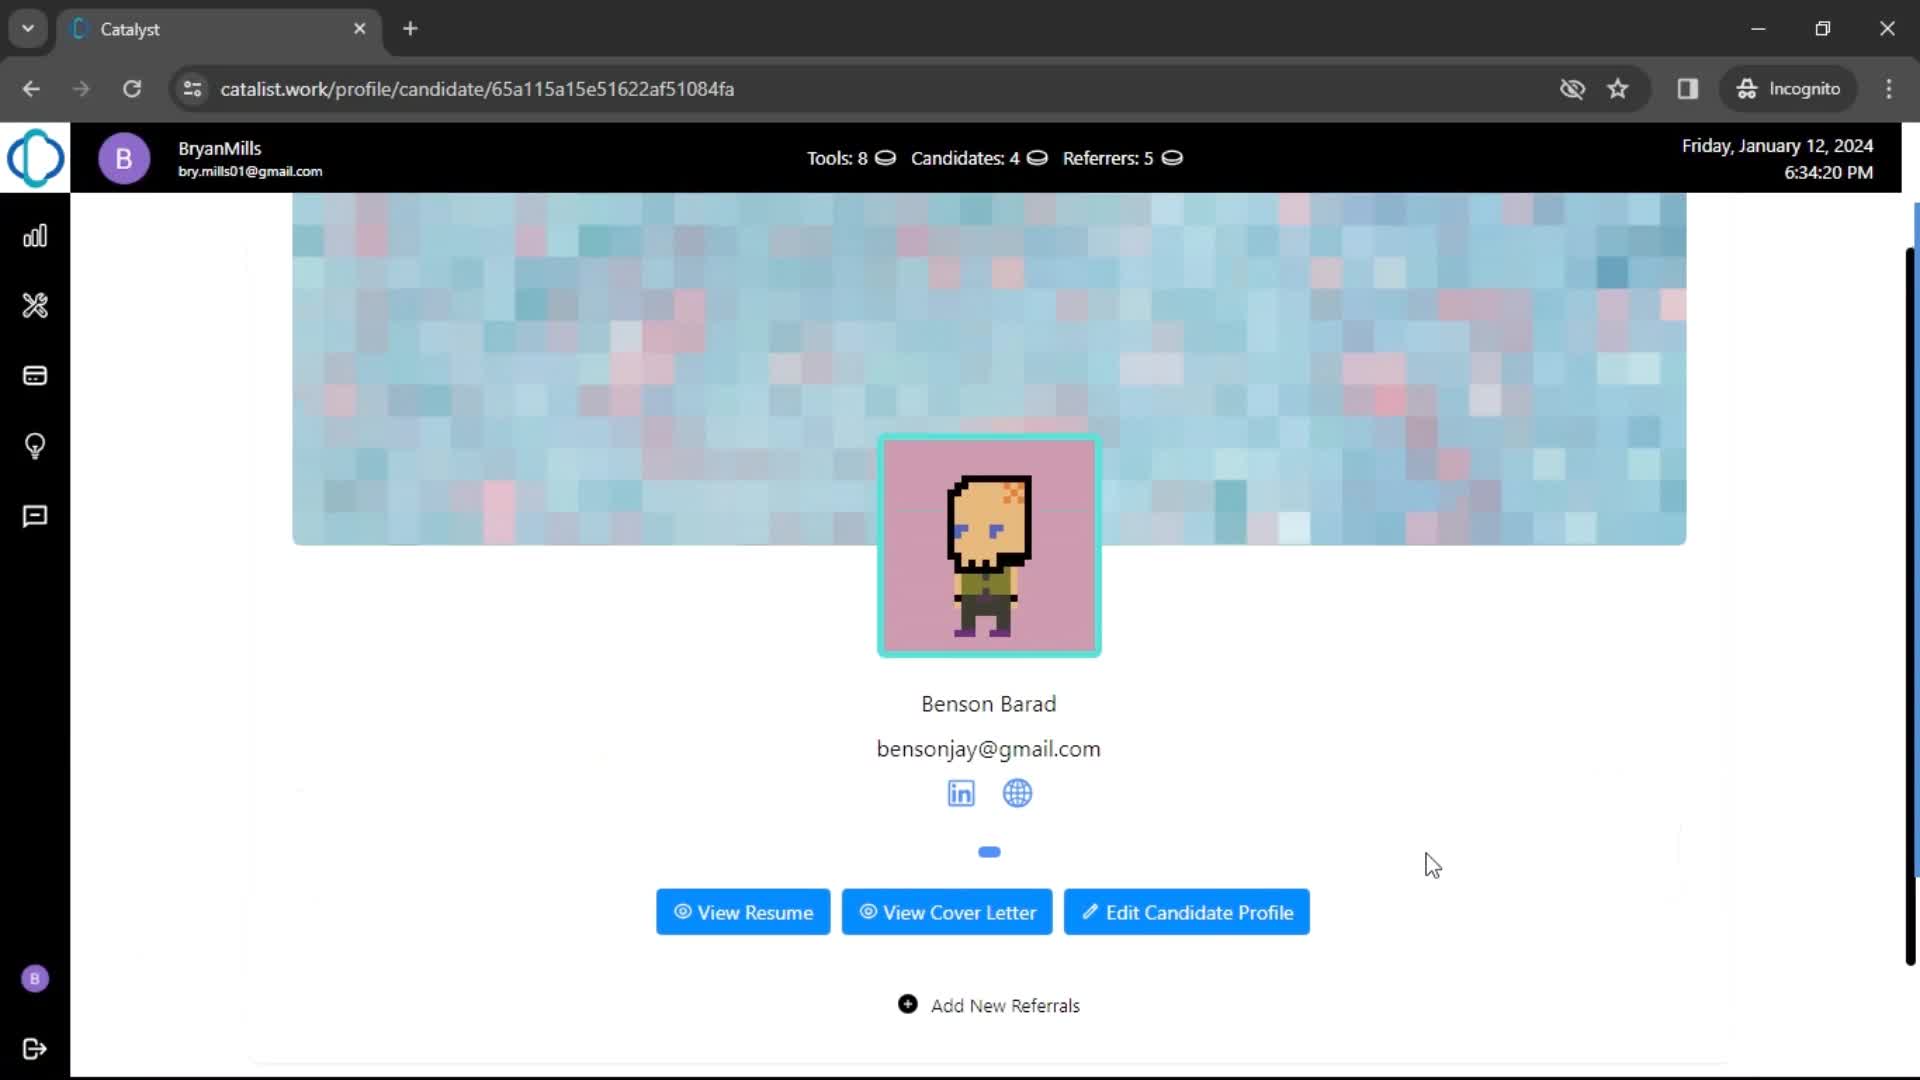Select the tools/scissors icon in sidebar

tap(36, 306)
